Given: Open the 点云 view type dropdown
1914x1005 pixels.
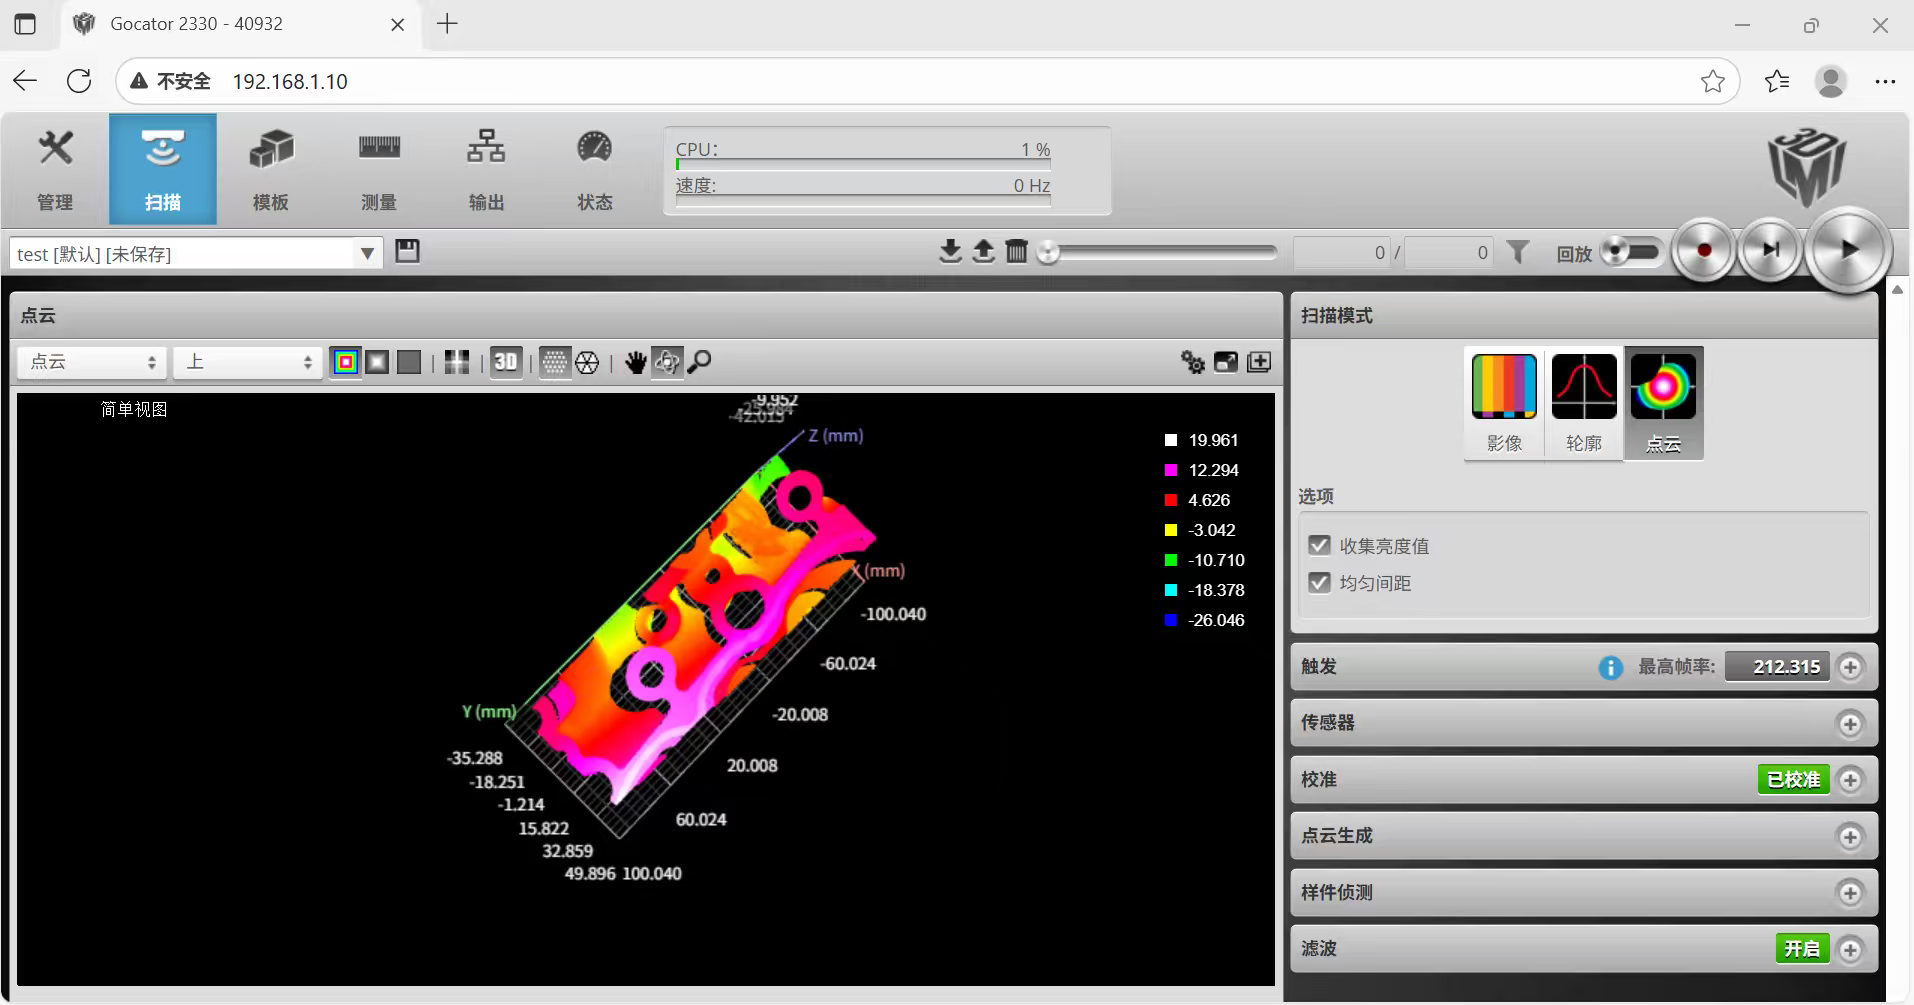Looking at the screenshot, I should click(x=92, y=362).
